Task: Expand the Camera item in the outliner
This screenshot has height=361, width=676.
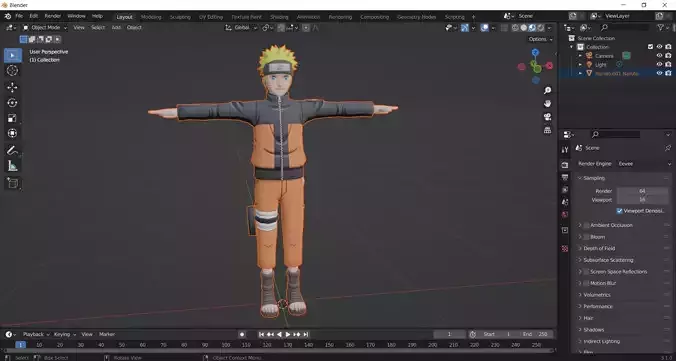Action: (580, 56)
